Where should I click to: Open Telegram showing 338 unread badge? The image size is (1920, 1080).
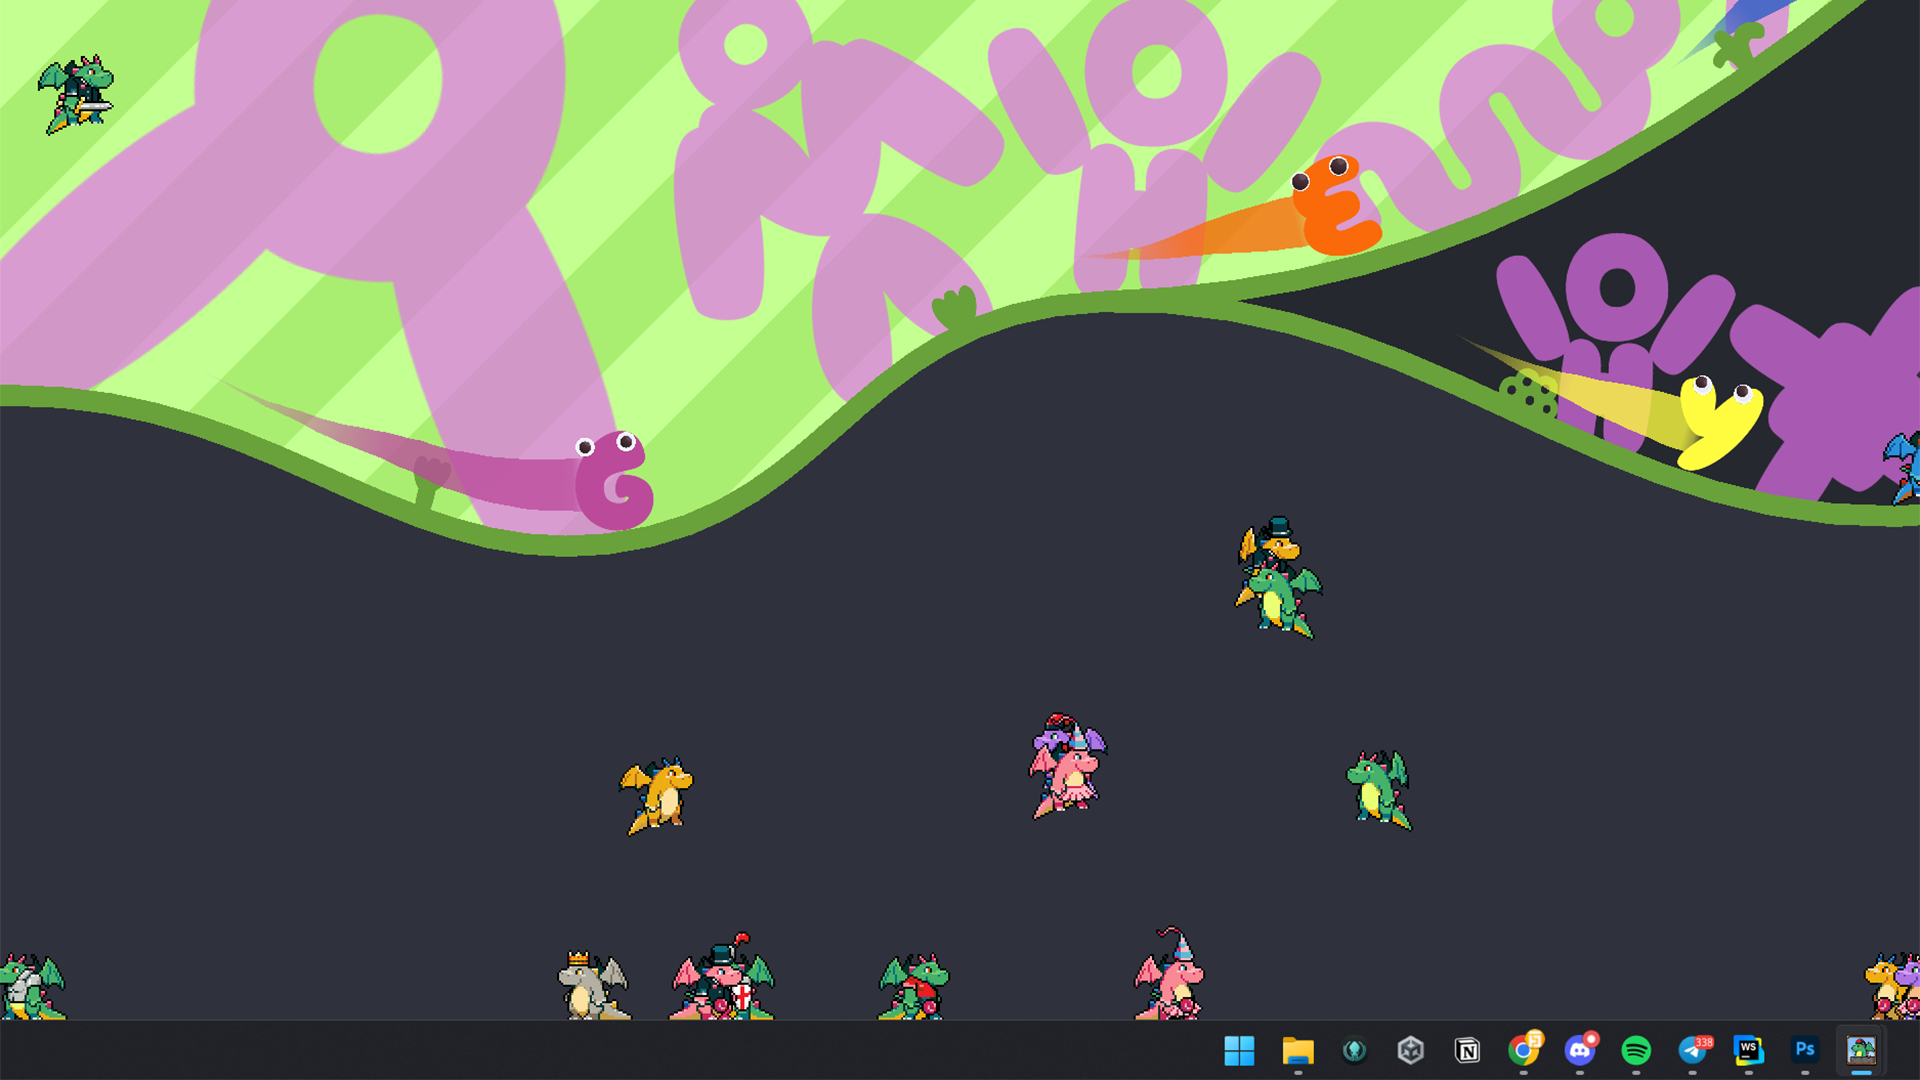click(x=1693, y=1050)
